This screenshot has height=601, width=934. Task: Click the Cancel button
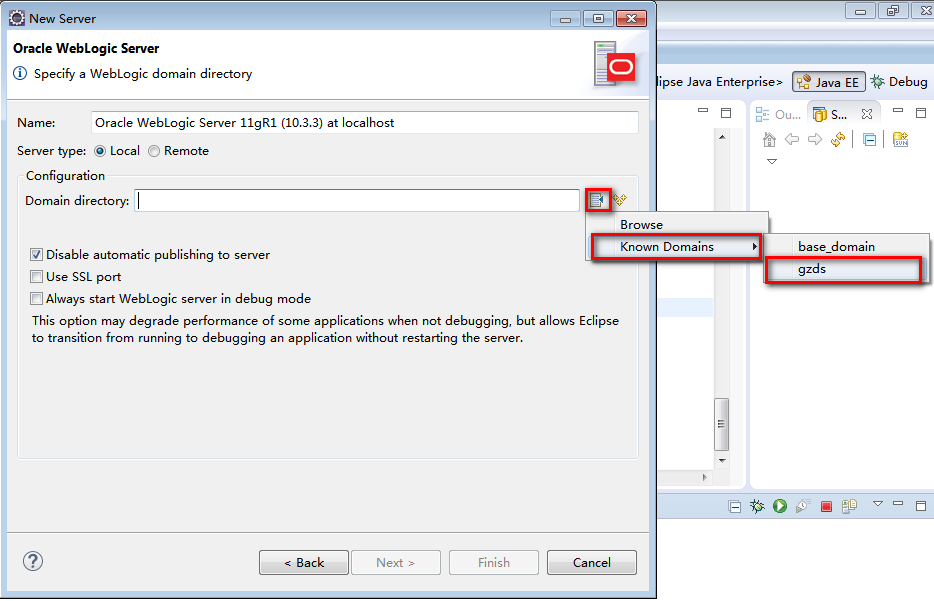click(591, 562)
